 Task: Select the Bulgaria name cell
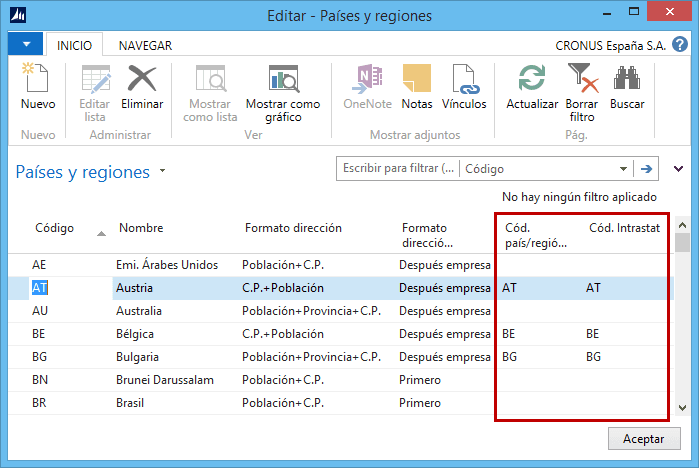point(137,357)
